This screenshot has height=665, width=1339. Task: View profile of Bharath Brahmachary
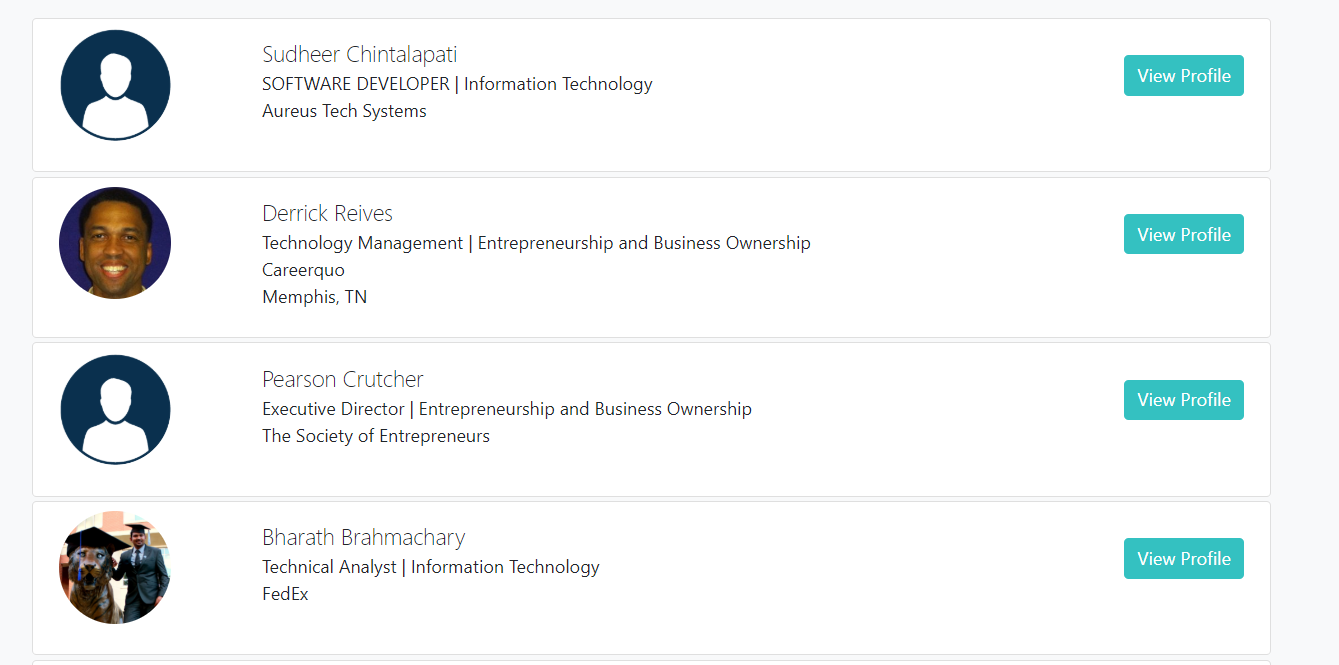pos(1184,559)
